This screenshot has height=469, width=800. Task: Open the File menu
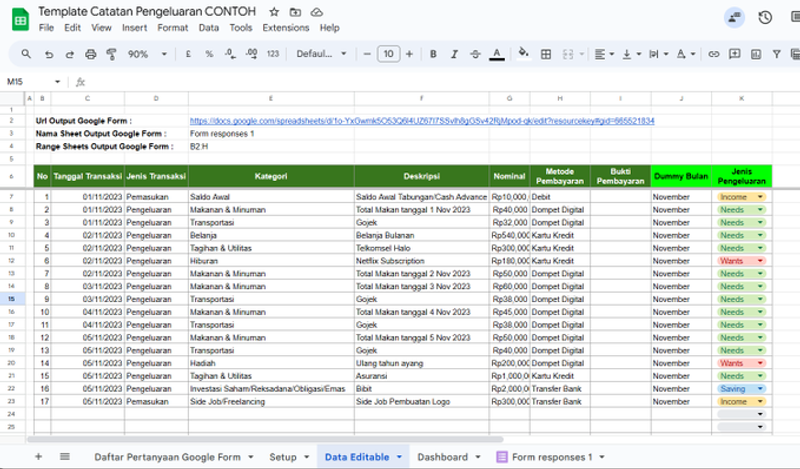point(46,28)
